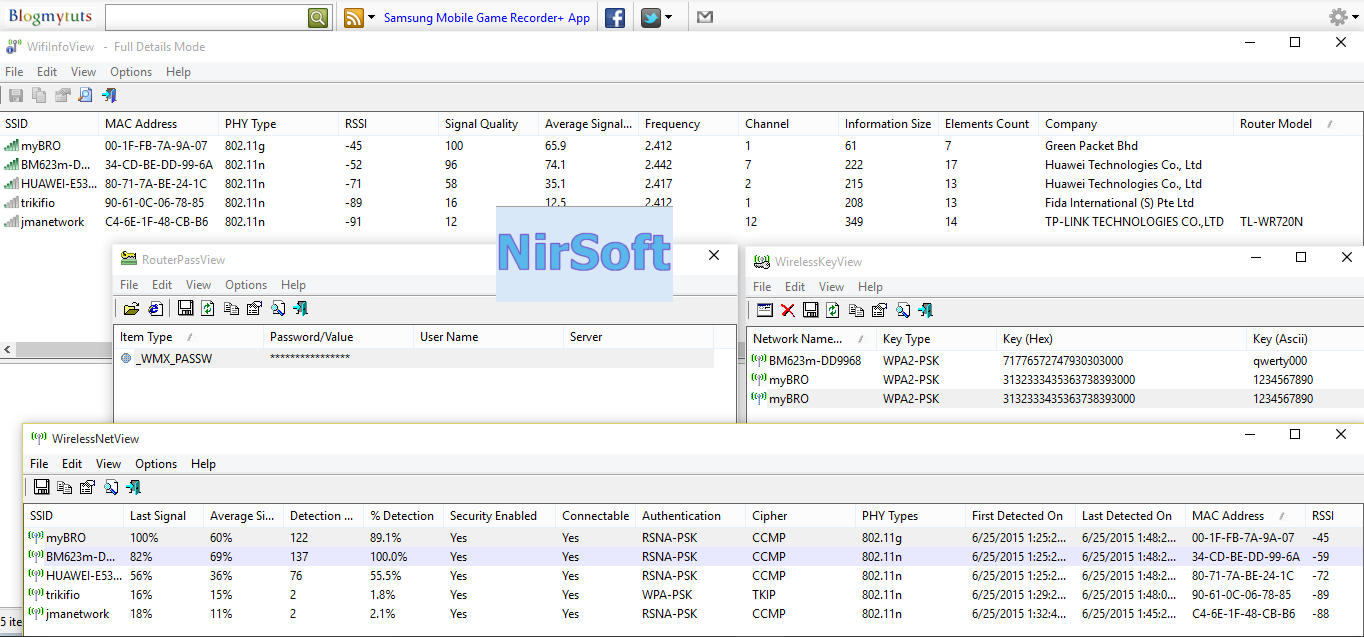Click Exit door icon in WifiInfoView toolbar
Image resolution: width=1364 pixels, height=637 pixels.
point(109,95)
